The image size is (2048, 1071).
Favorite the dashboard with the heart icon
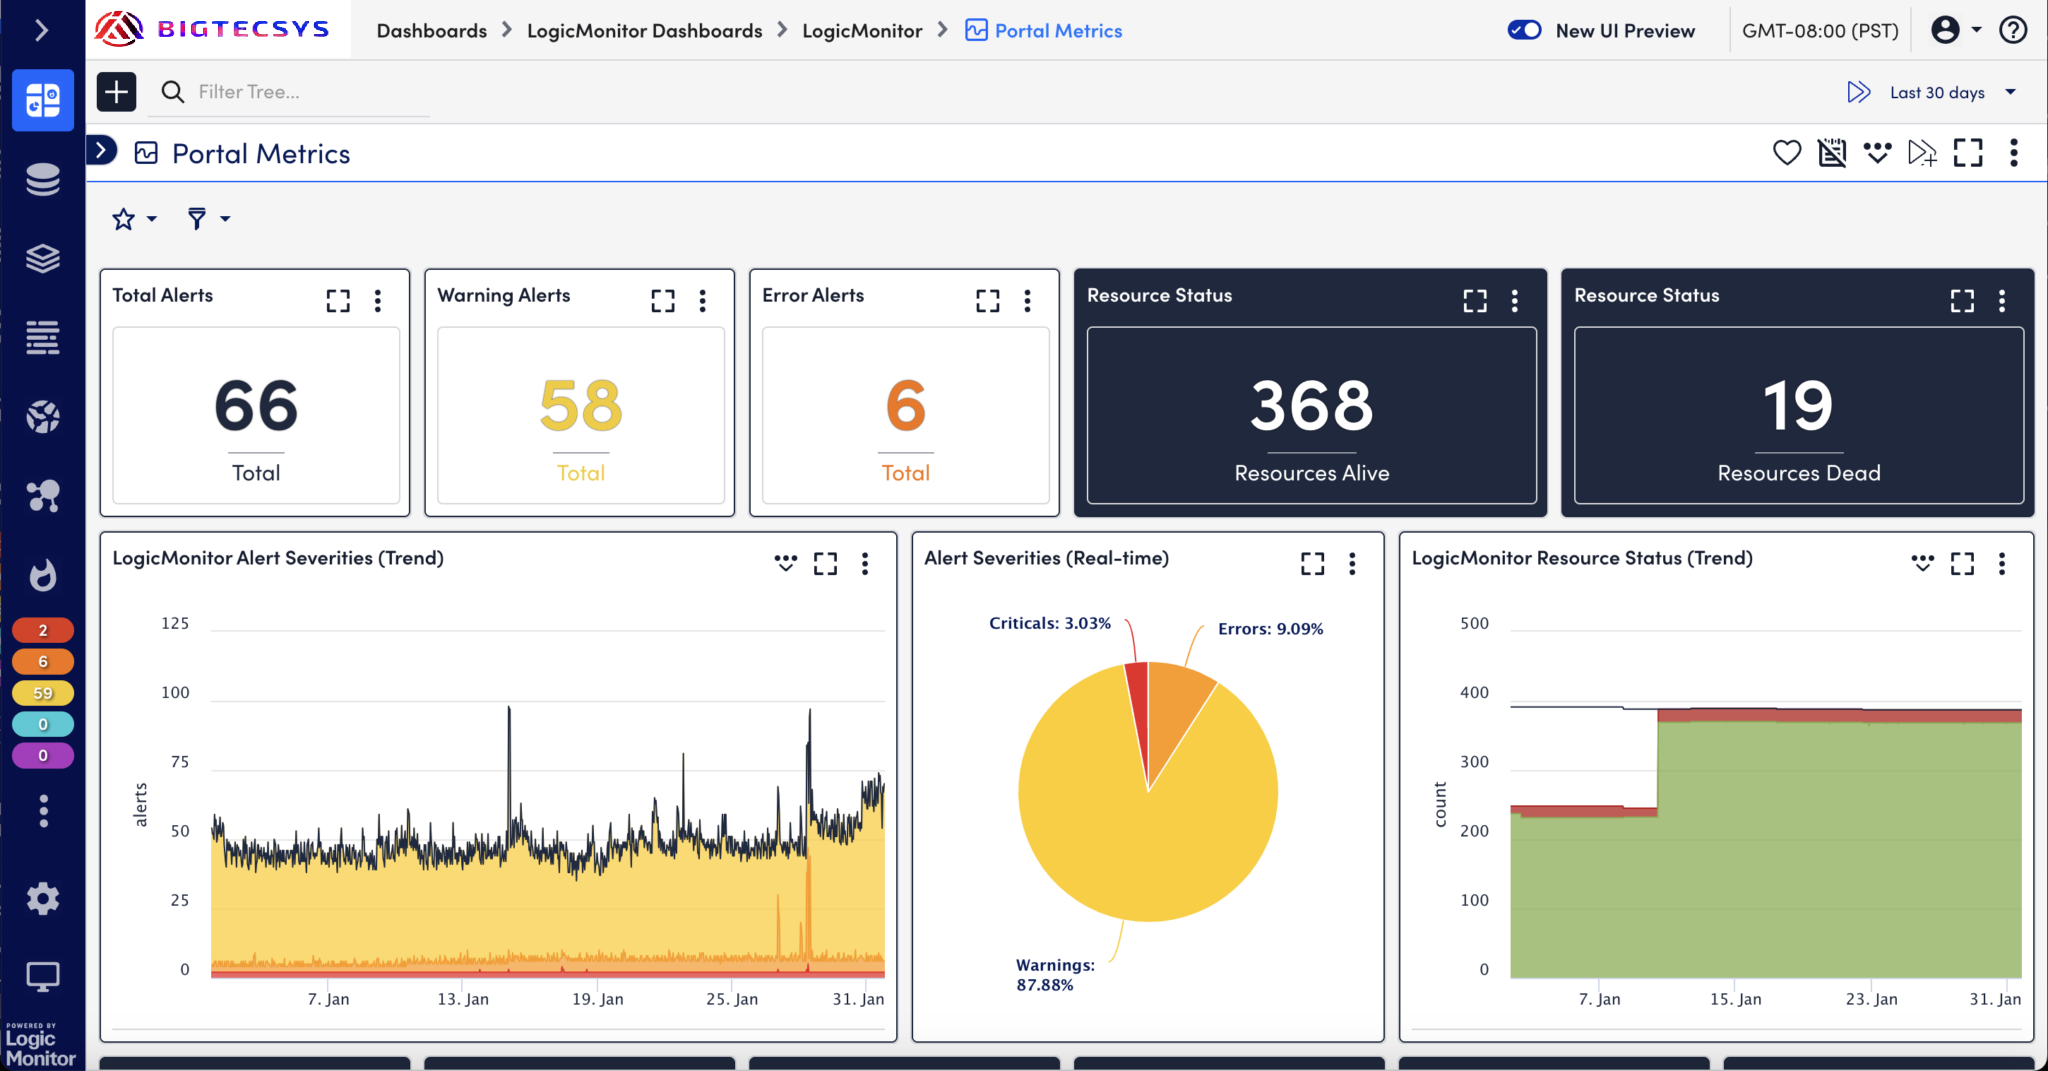(x=1786, y=153)
